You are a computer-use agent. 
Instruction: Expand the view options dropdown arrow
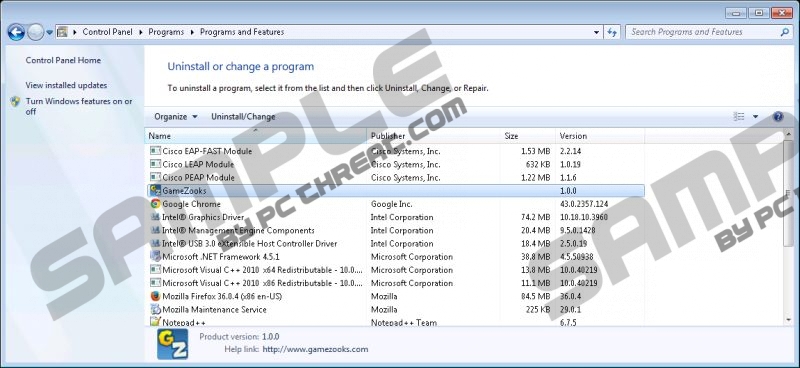click(x=756, y=117)
